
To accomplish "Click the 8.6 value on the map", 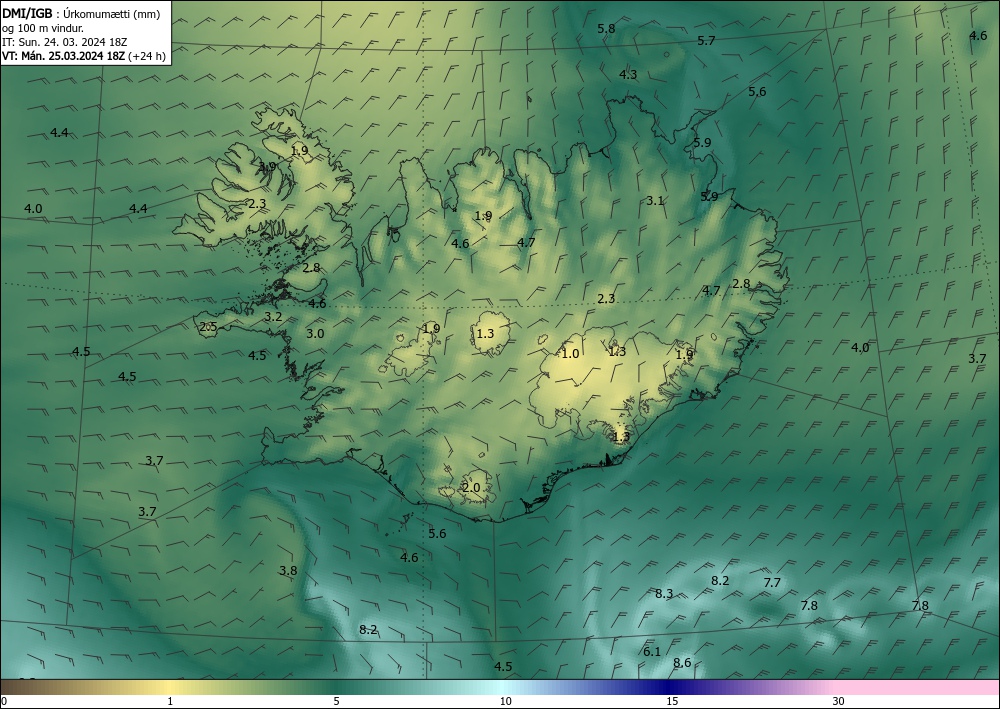I will pyautogui.click(x=682, y=663).
